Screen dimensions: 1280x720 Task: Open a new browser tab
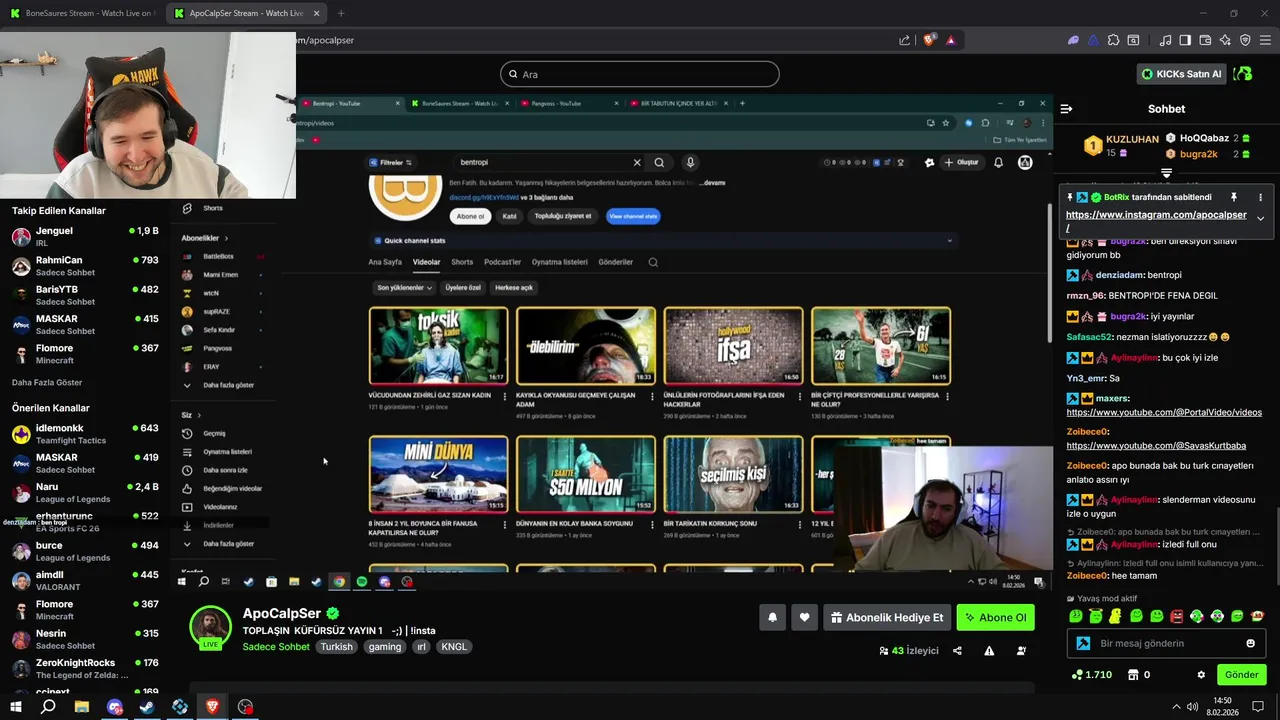(341, 13)
